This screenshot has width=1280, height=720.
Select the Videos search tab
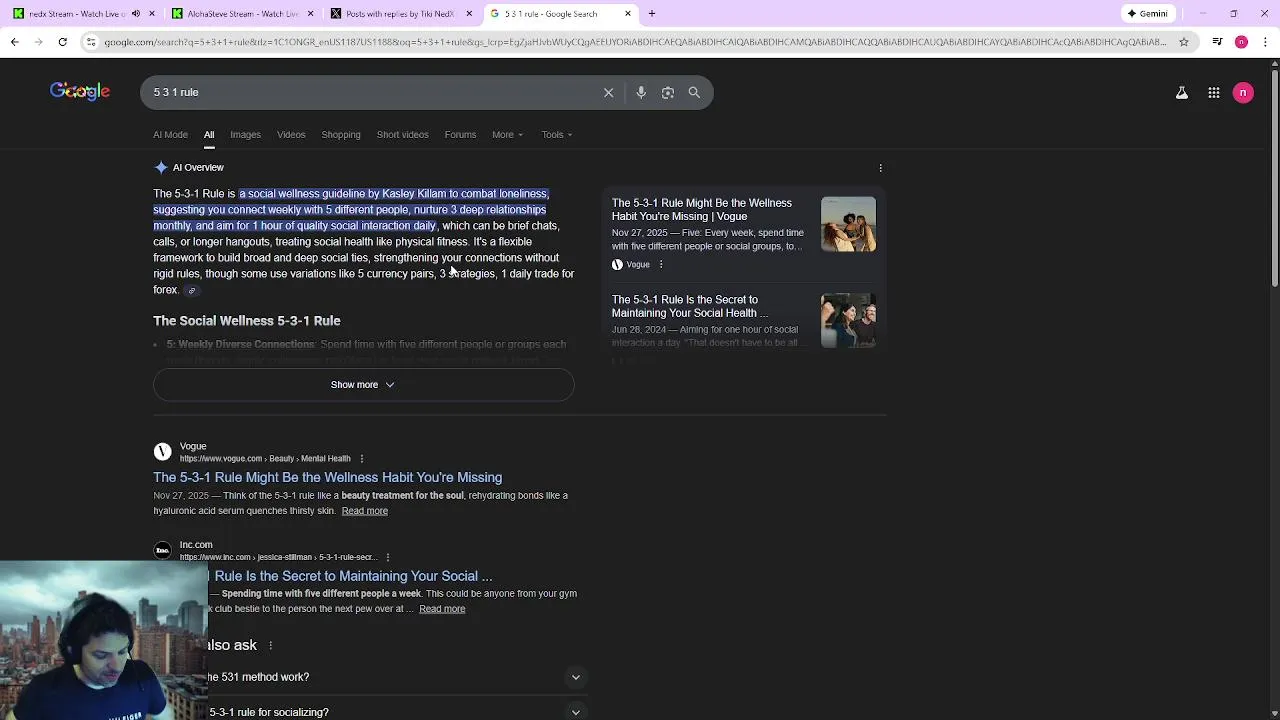pyautogui.click(x=291, y=135)
